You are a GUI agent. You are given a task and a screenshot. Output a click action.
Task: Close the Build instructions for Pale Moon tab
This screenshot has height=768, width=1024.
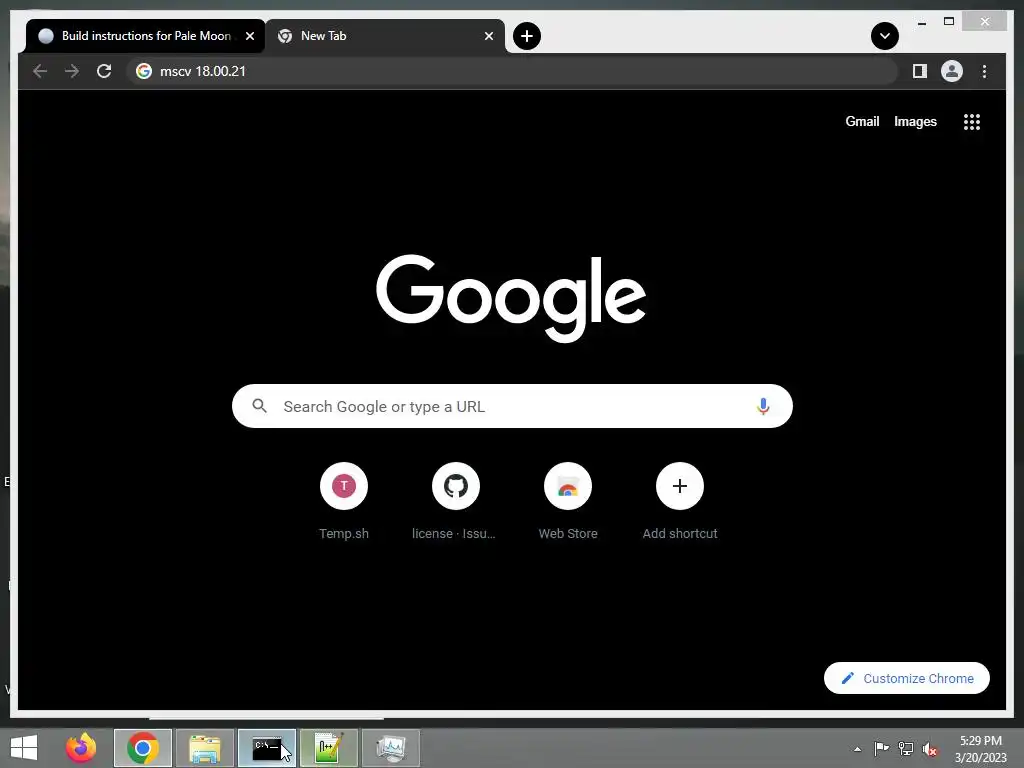pos(249,36)
